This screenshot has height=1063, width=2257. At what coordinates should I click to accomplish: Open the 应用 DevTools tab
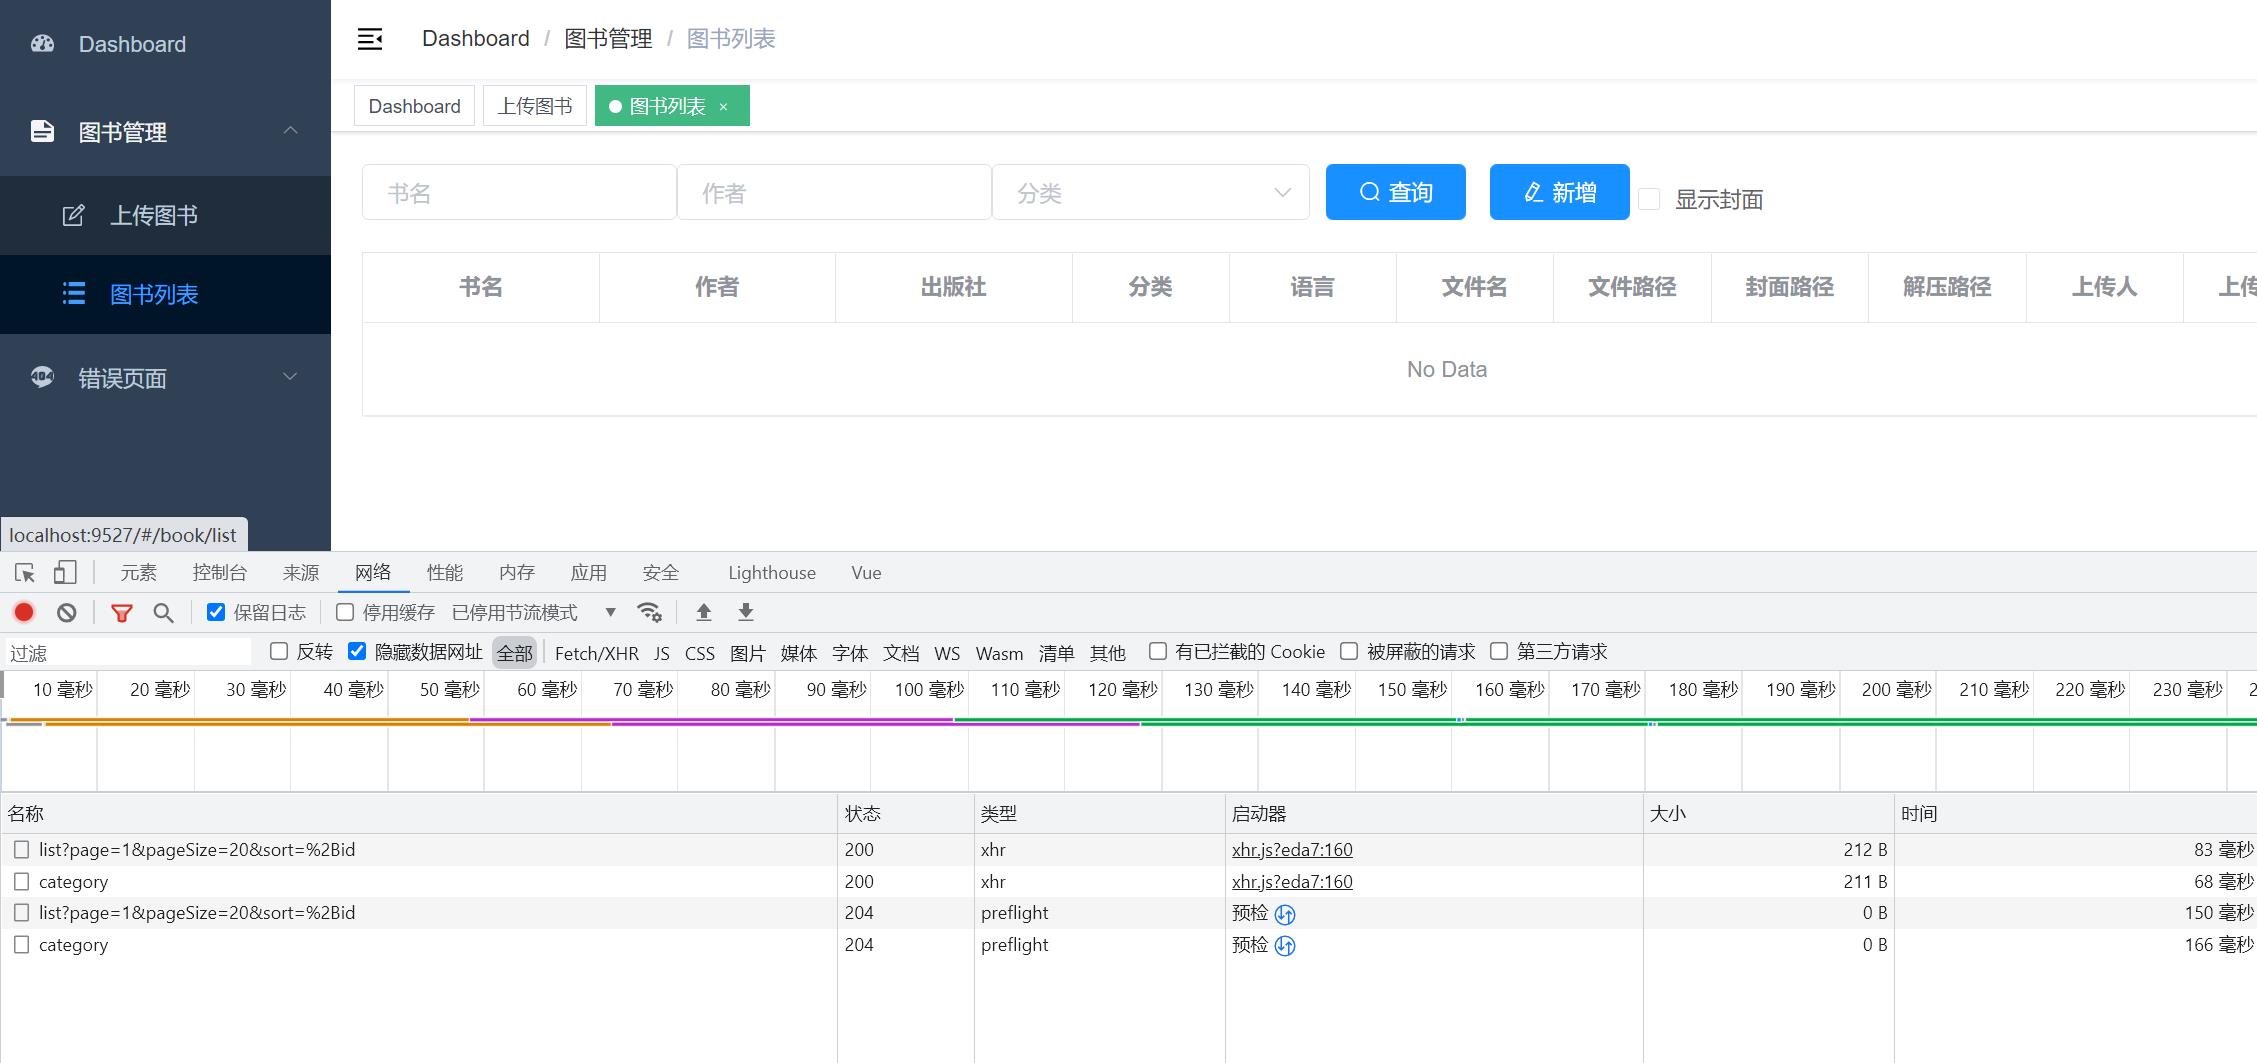tap(589, 572)
